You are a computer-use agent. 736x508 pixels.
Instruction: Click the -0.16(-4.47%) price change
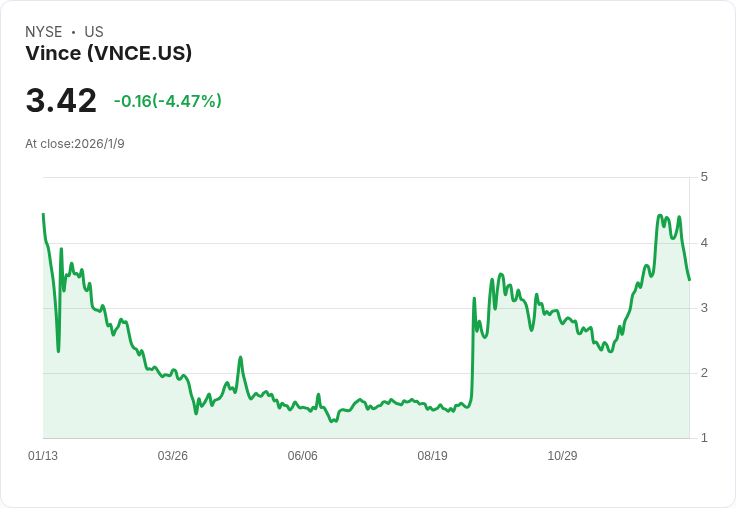click(168, 101)
